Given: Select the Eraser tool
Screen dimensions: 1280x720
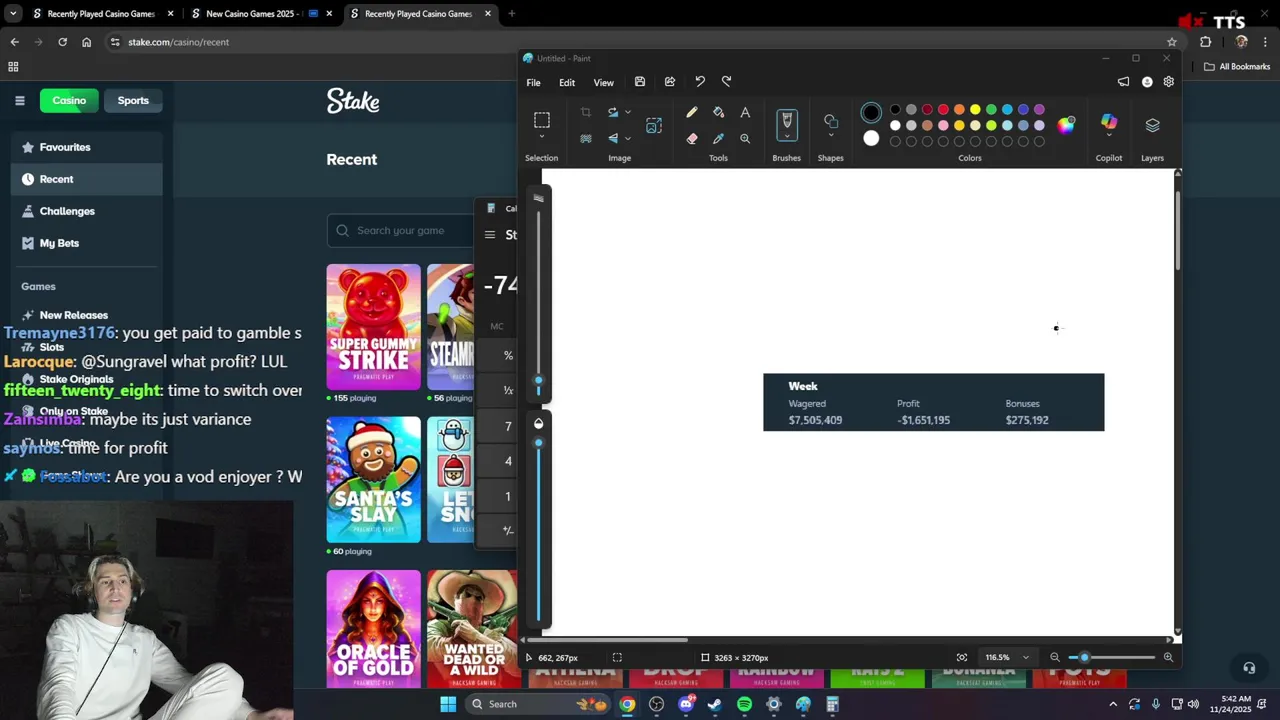Looking at the screenshot, I should tap(691, 138).
